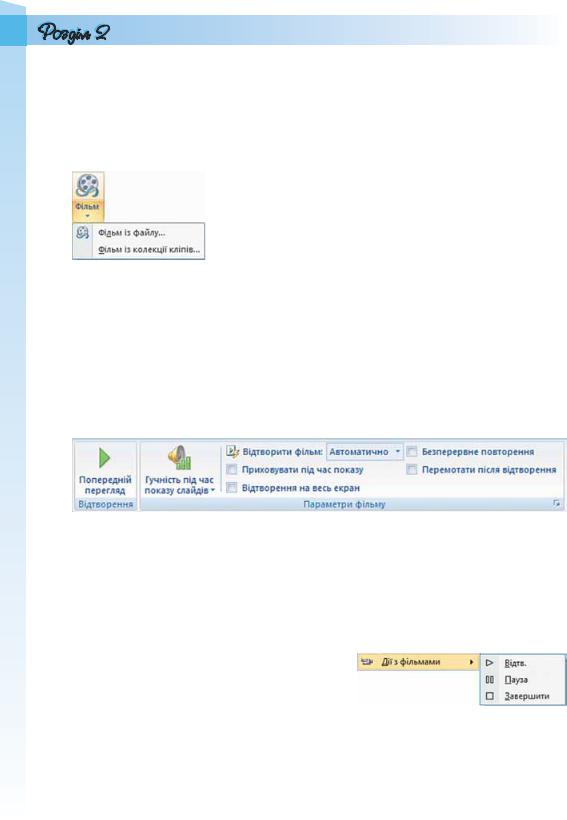567x820 pixels.
Task: Click the speaker volume icon
Action: (x=179, y=457)
